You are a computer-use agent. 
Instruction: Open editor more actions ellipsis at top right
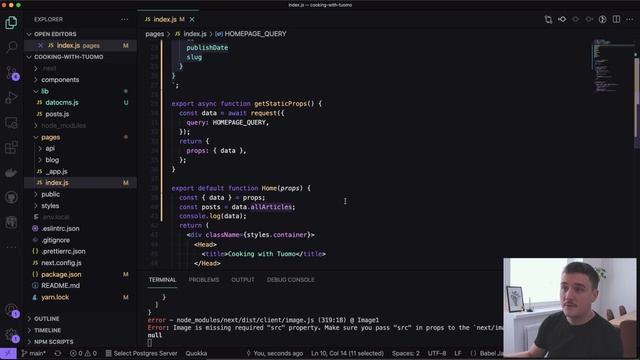630,19
